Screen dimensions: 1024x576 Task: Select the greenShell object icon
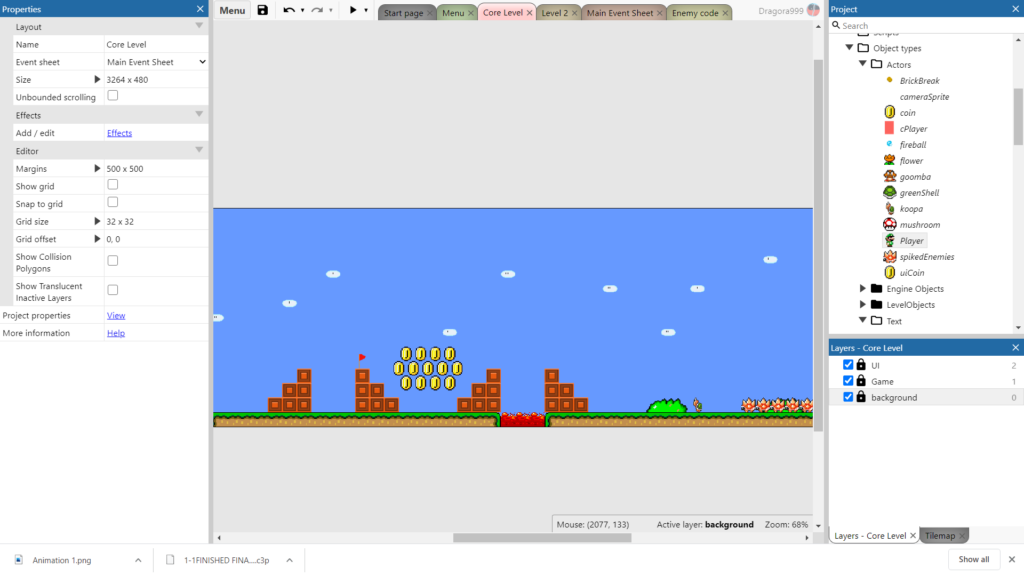coord(889,193)
